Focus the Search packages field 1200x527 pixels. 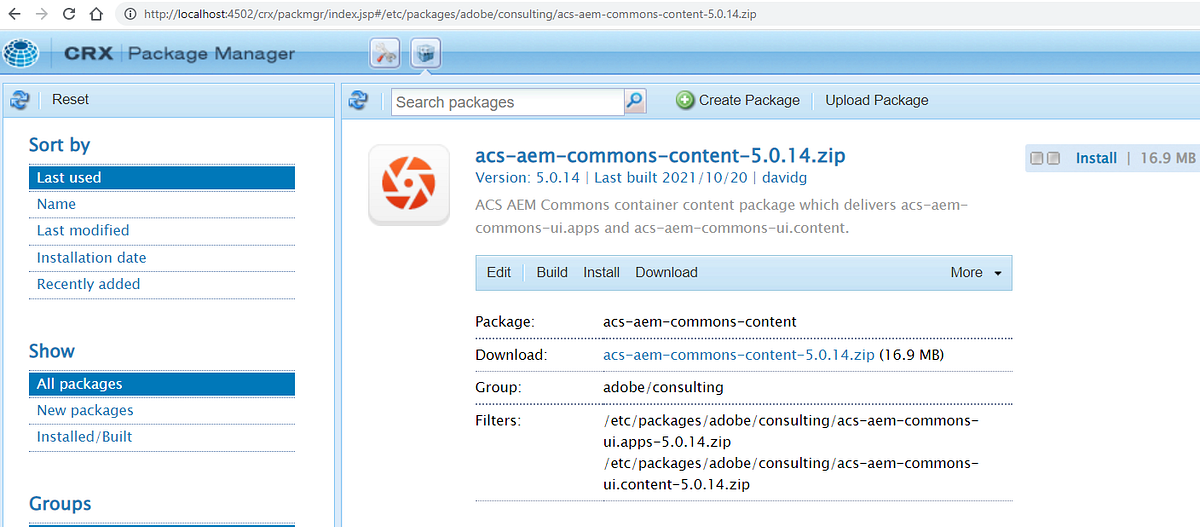point(508,102)
